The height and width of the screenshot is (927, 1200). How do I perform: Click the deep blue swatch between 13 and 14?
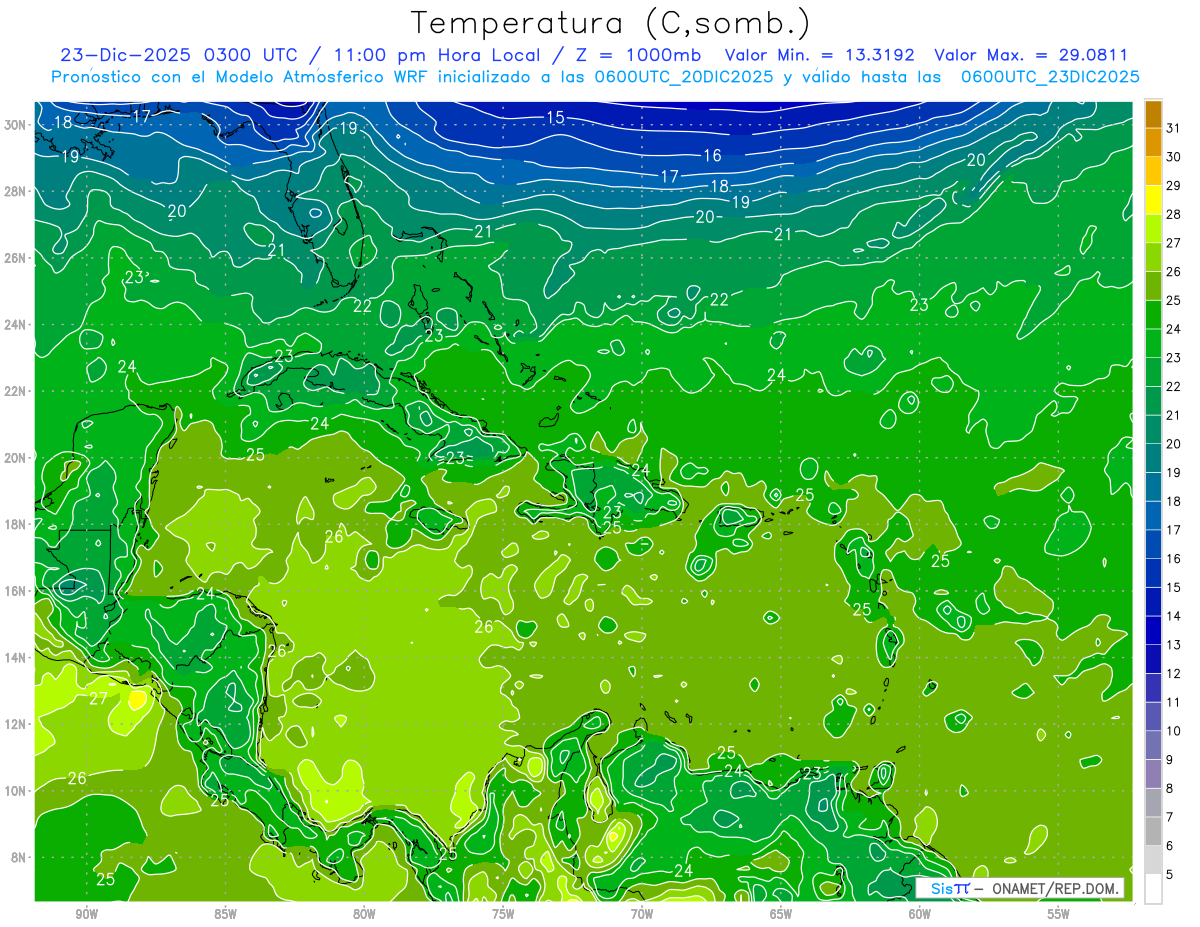pos(1153,630)
